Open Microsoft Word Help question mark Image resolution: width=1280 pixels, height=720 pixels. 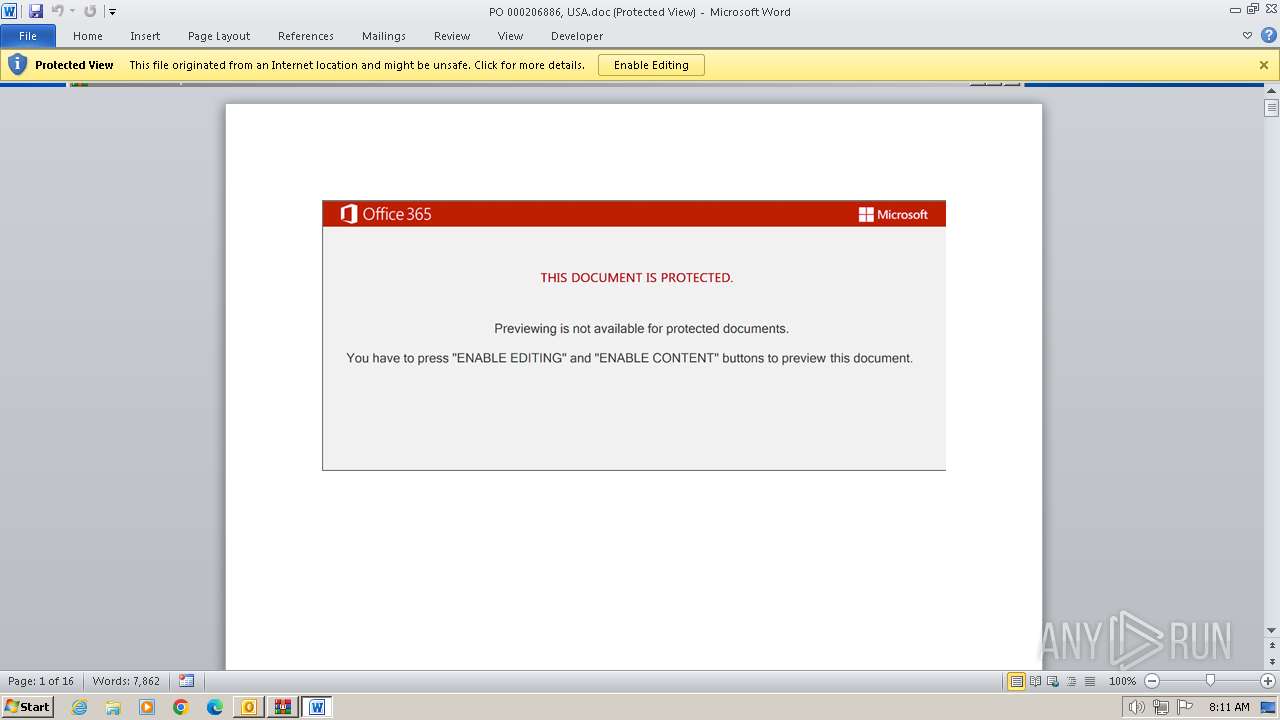1268,35
